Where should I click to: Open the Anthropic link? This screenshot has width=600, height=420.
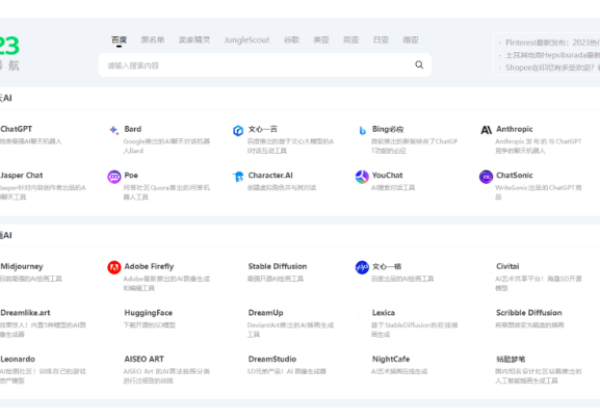tap(514, 129)
